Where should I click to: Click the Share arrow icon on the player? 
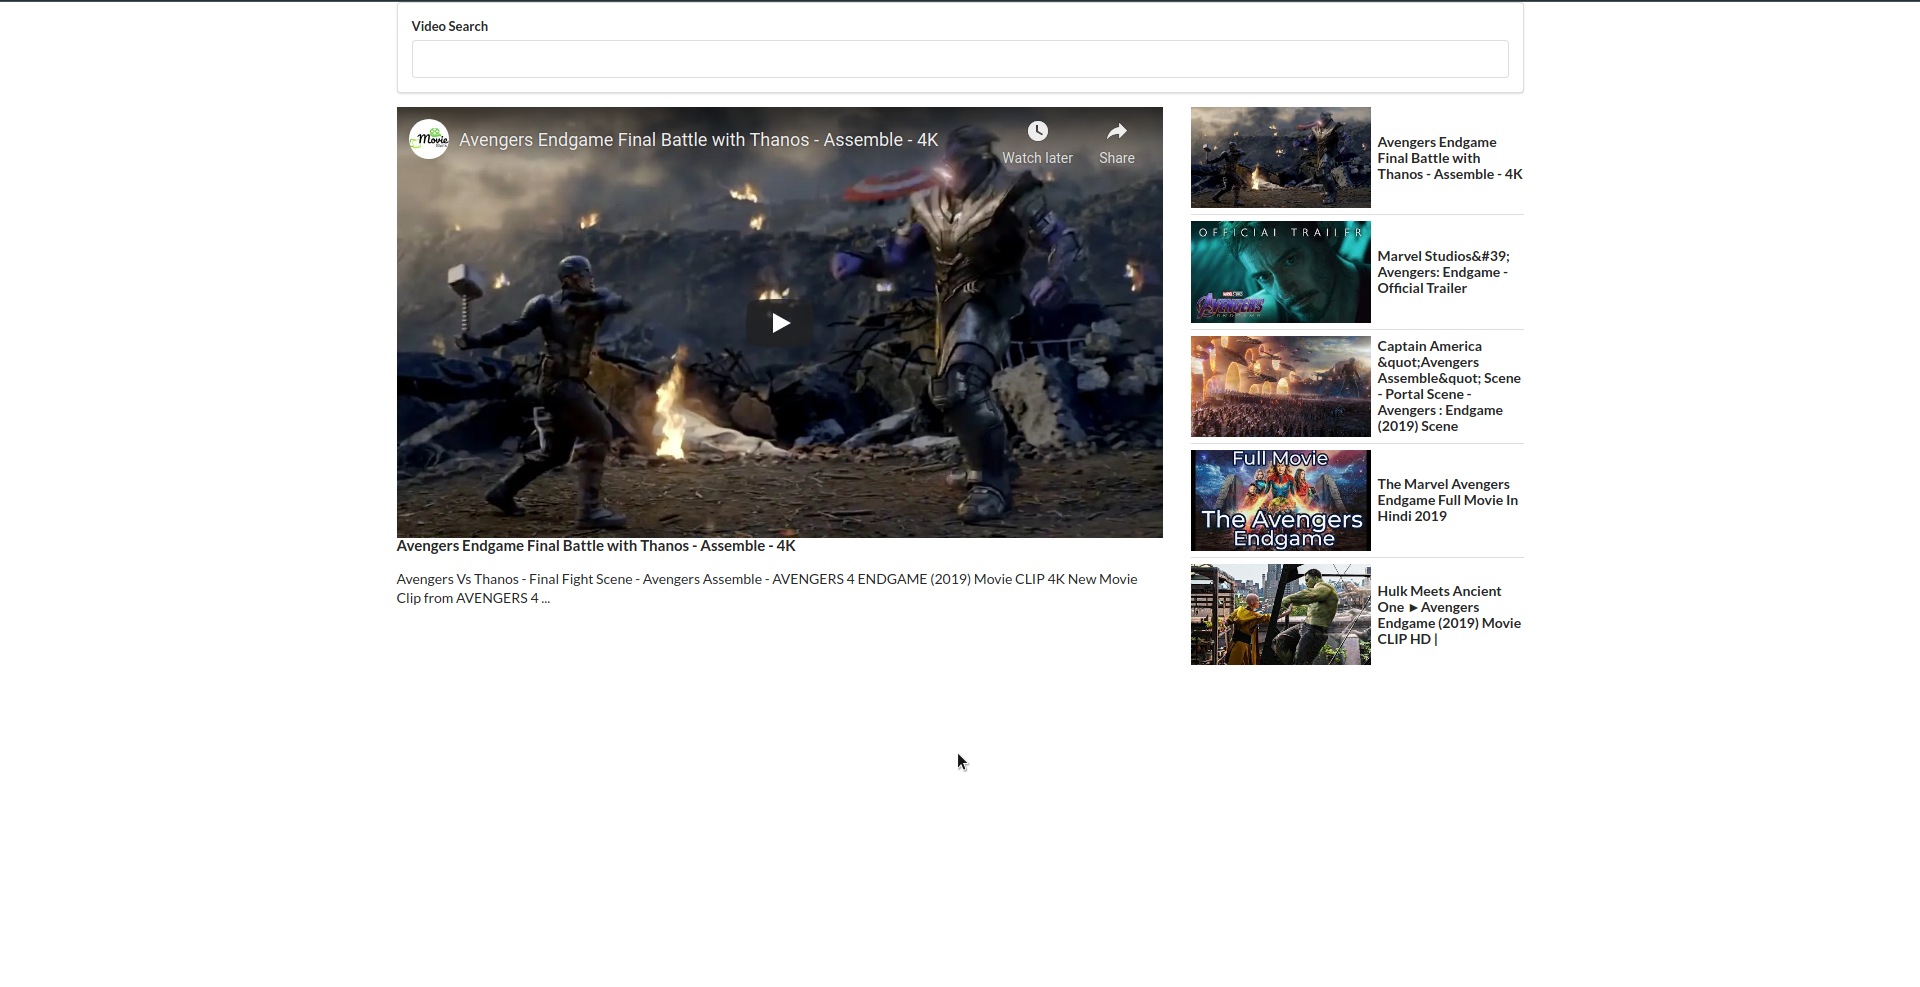click(x=1117, y=130)
